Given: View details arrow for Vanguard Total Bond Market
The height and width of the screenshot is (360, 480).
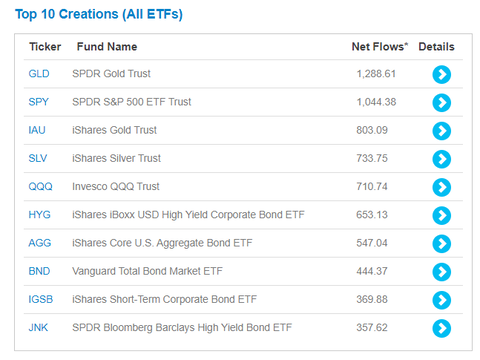Looking at the screenshot, I should point(442,272).
